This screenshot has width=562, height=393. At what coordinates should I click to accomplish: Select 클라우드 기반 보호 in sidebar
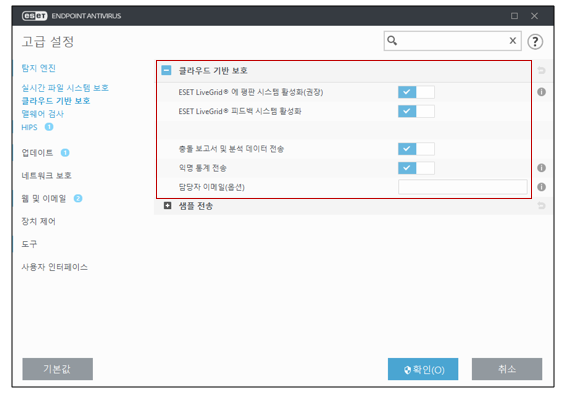tap(56, 101)
